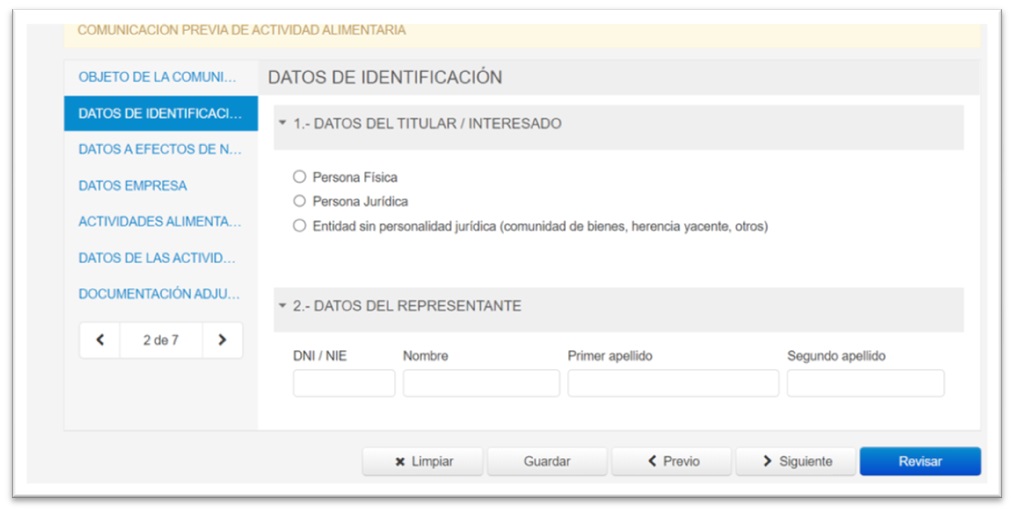The height and width of the screenshot is (513, 1014).
Task: Switch to Datos a Efectos de Notificación tab
Action: (160, 149)
